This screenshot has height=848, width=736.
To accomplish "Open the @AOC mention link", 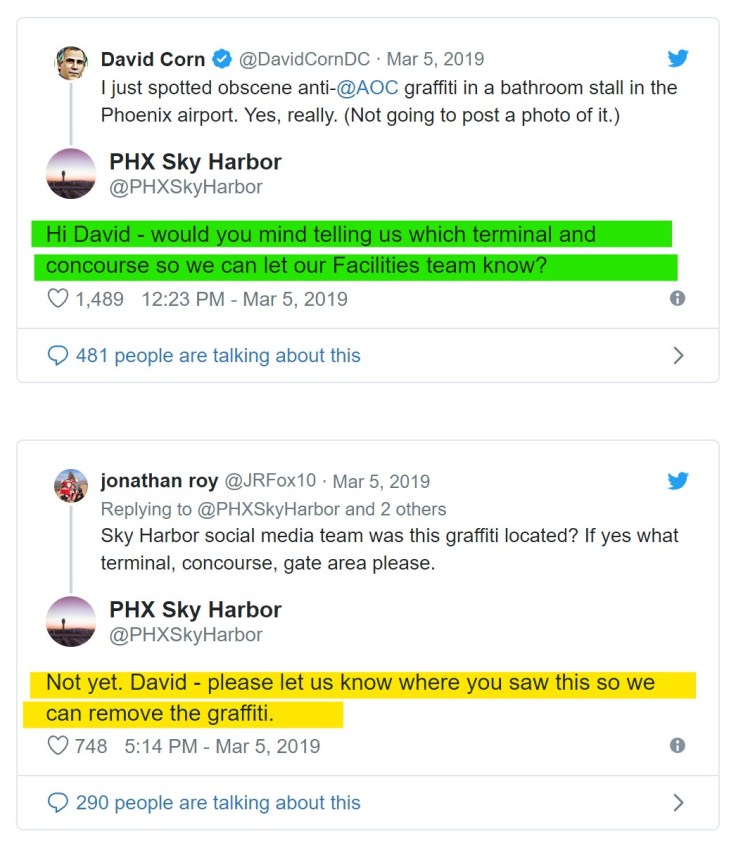I will coord(368,88).
